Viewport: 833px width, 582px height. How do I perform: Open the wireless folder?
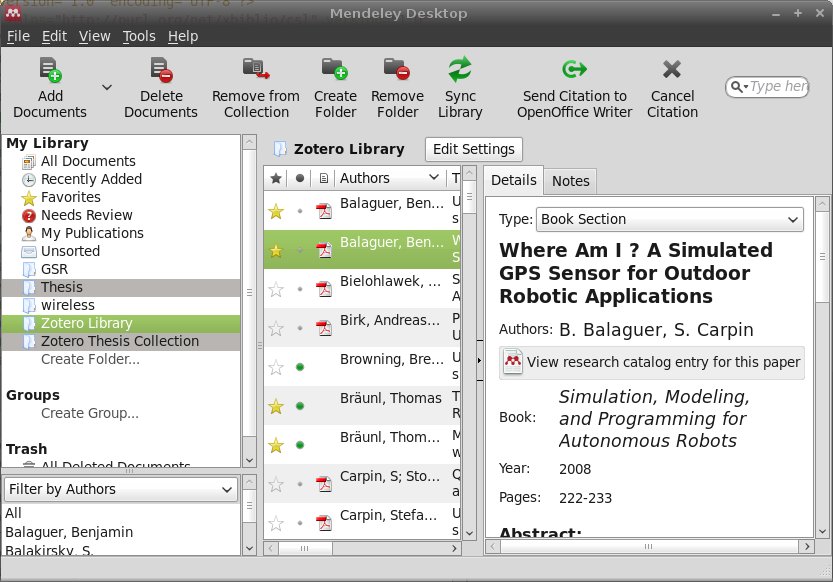67,305
